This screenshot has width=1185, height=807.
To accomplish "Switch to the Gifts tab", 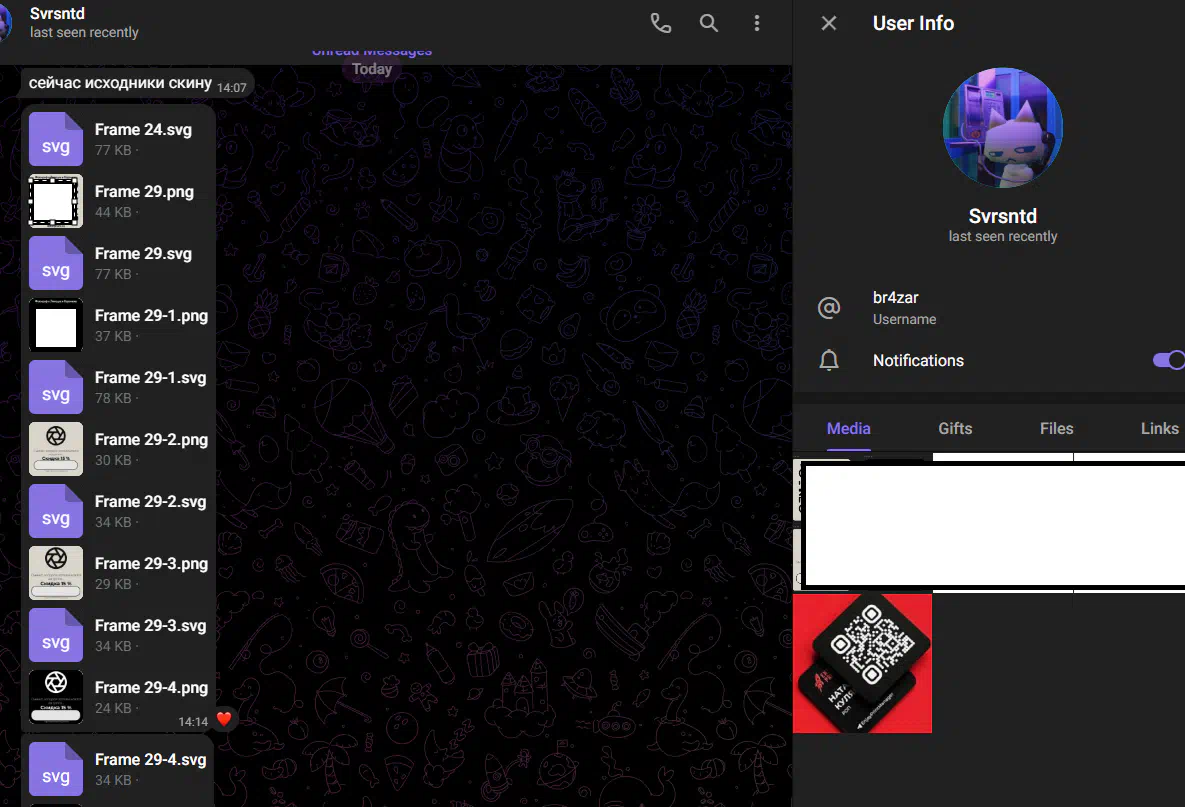I will click(x=955, y=428).
